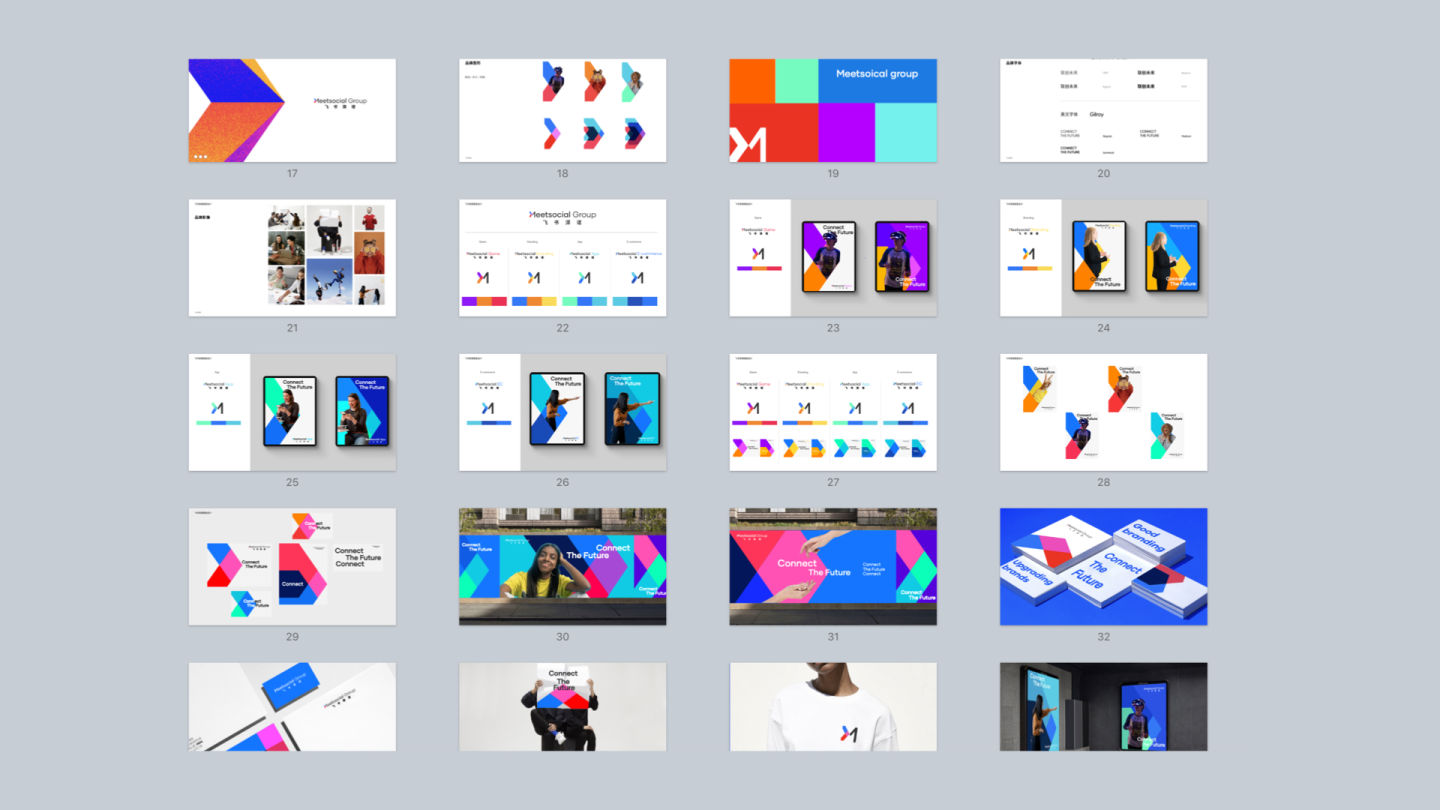Viewport: 1440px width, 810px height.
Task: Select slide 29 with scattered Connect cards
Action: [x=292, y=566]
